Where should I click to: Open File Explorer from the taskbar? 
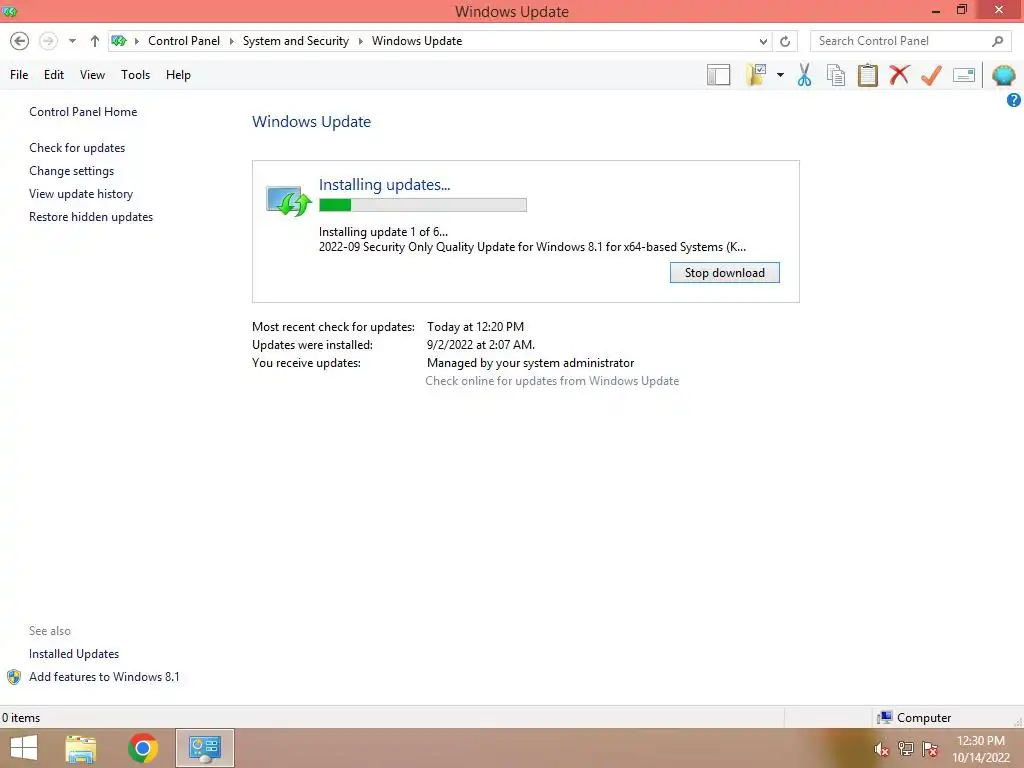click(x=81, y=748)
